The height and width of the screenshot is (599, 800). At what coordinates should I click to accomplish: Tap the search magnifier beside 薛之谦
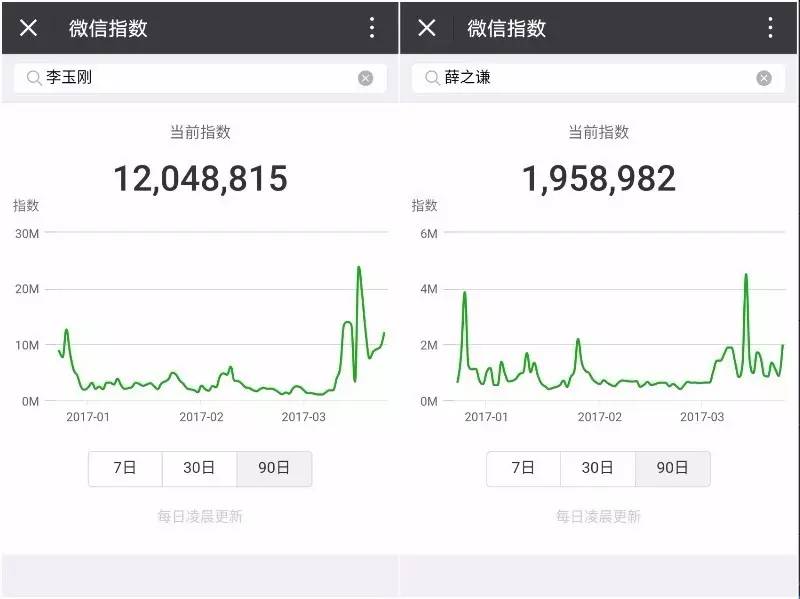pos(432,78)
